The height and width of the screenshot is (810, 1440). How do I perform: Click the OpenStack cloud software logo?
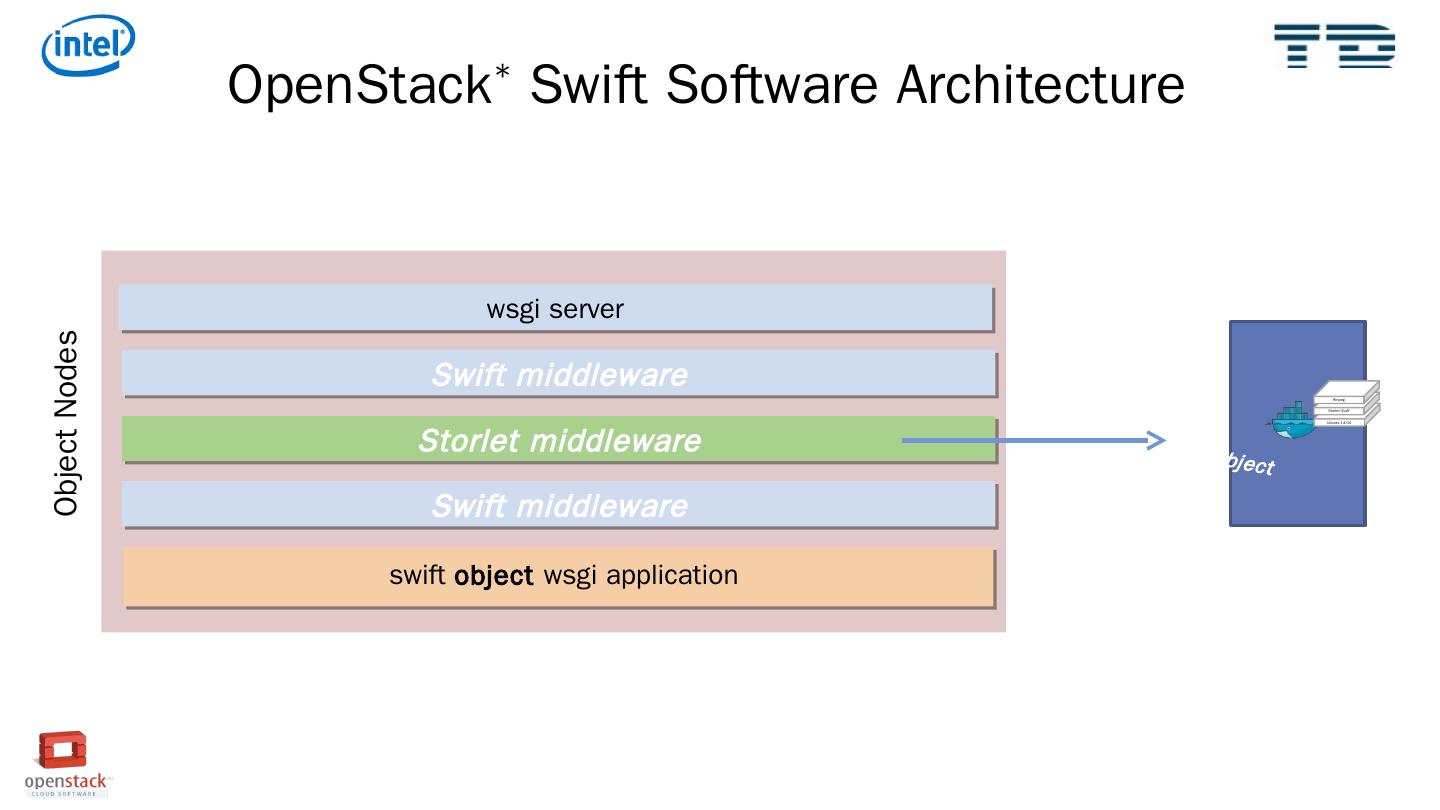pyautogui.click(x=66, y=763)
